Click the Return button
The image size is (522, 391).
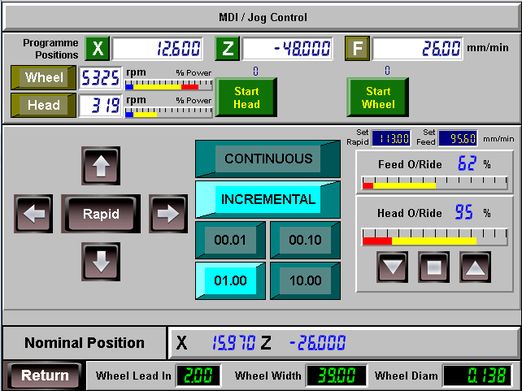45,375
